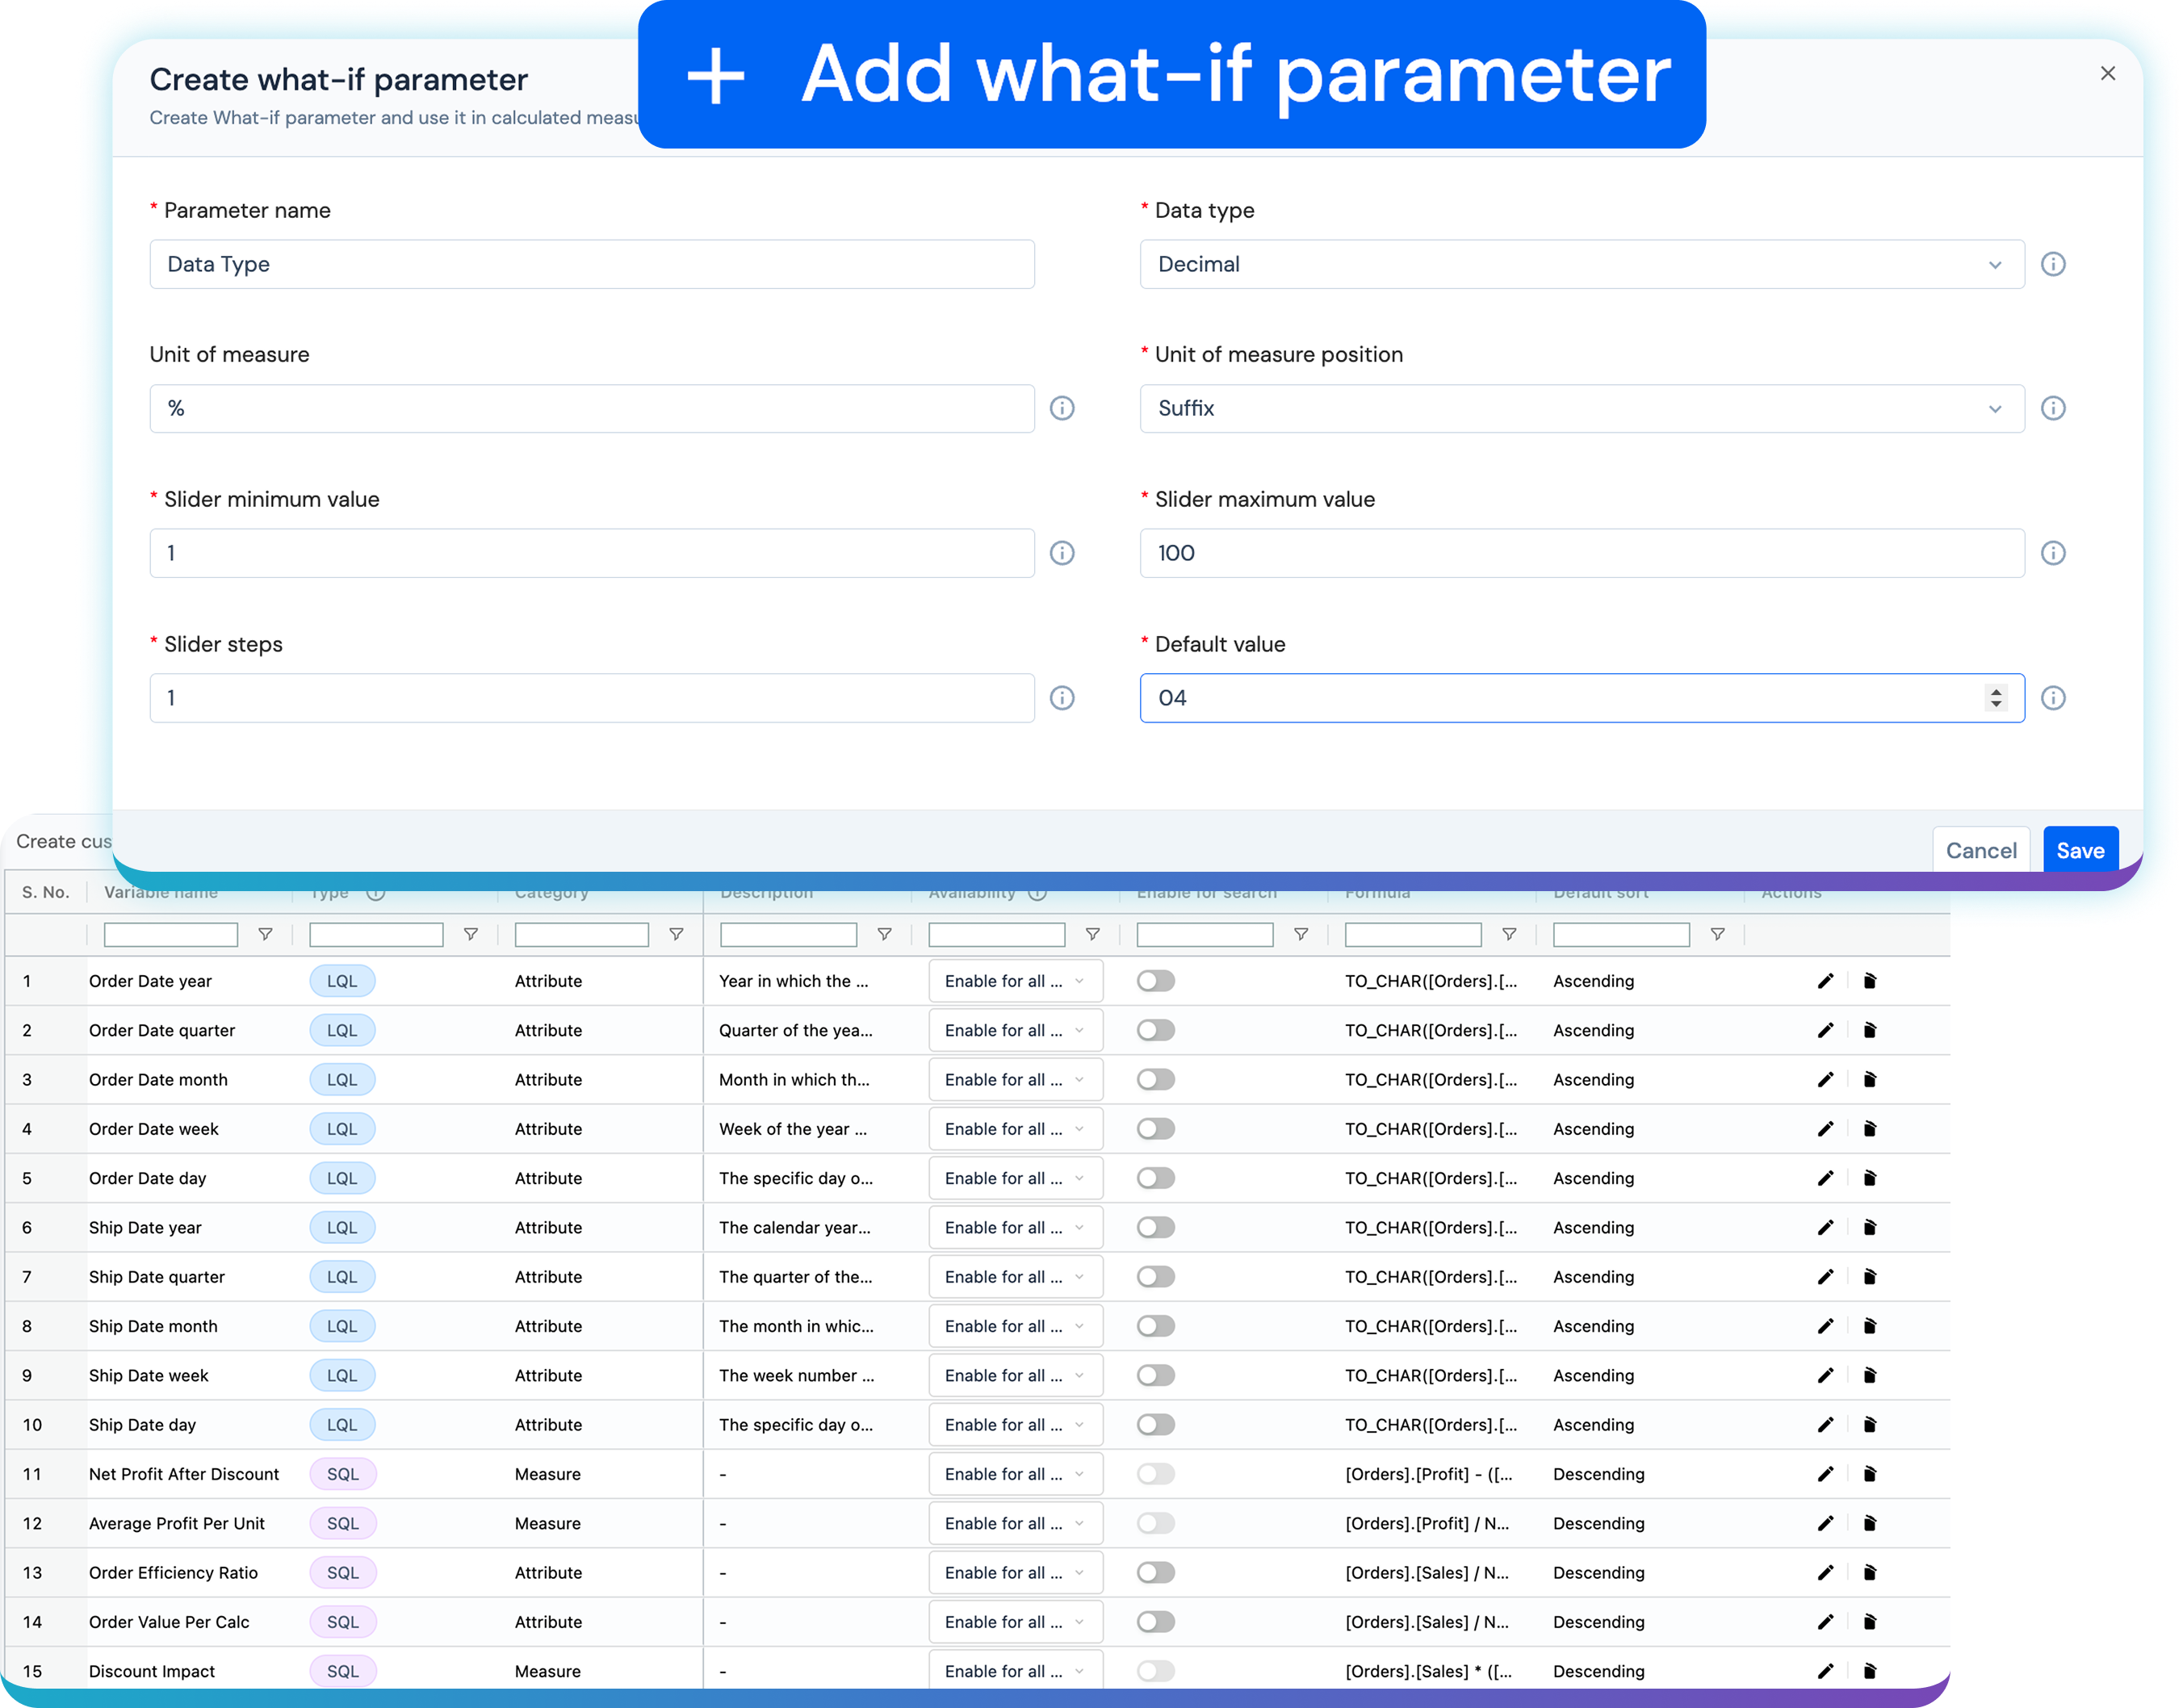
Task: Enable search for Ship Date quarter
Action: coord(1156,1277)
